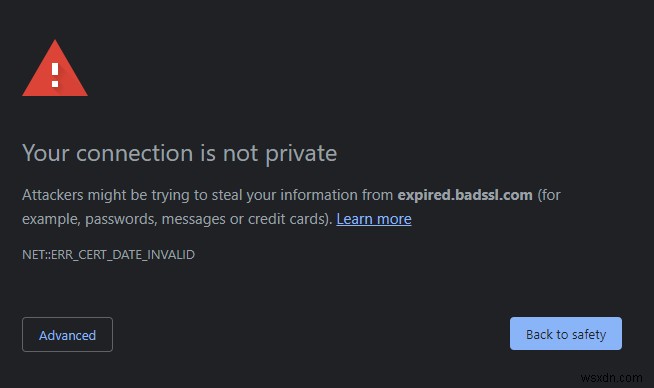
Task: Click the word 'example,' on the second line
Action: pos(51,219)
